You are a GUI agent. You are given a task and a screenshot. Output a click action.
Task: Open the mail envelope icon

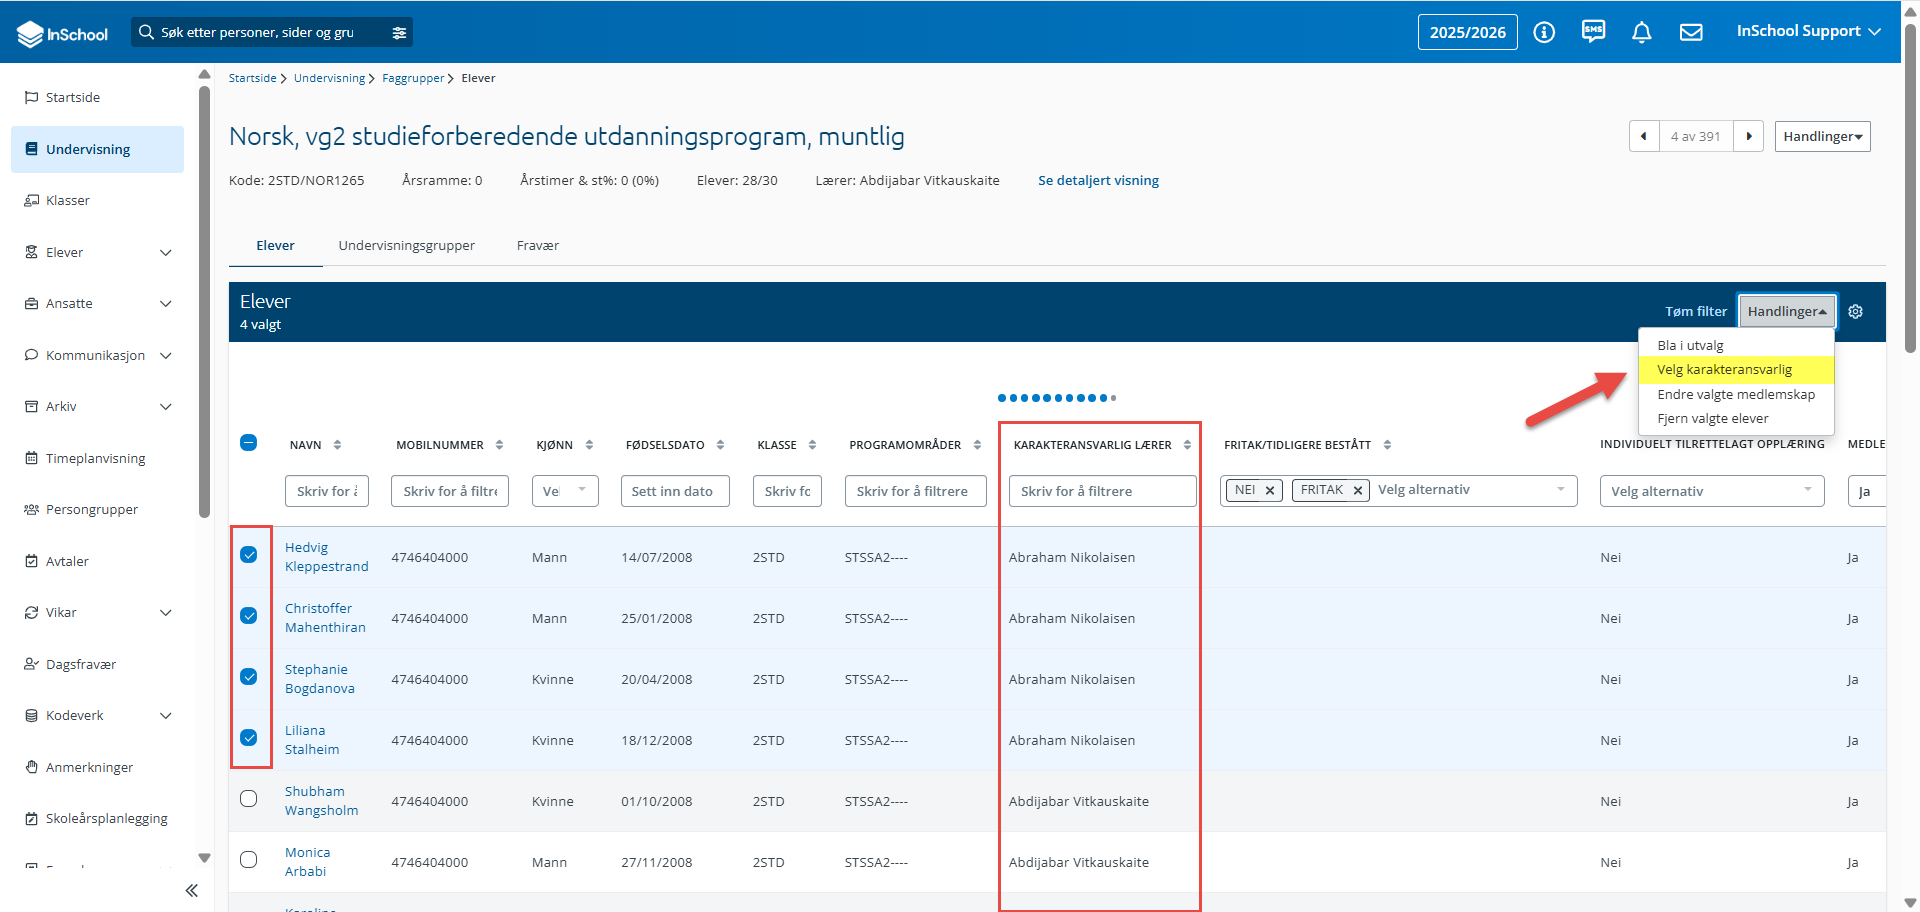(1691, 32)
